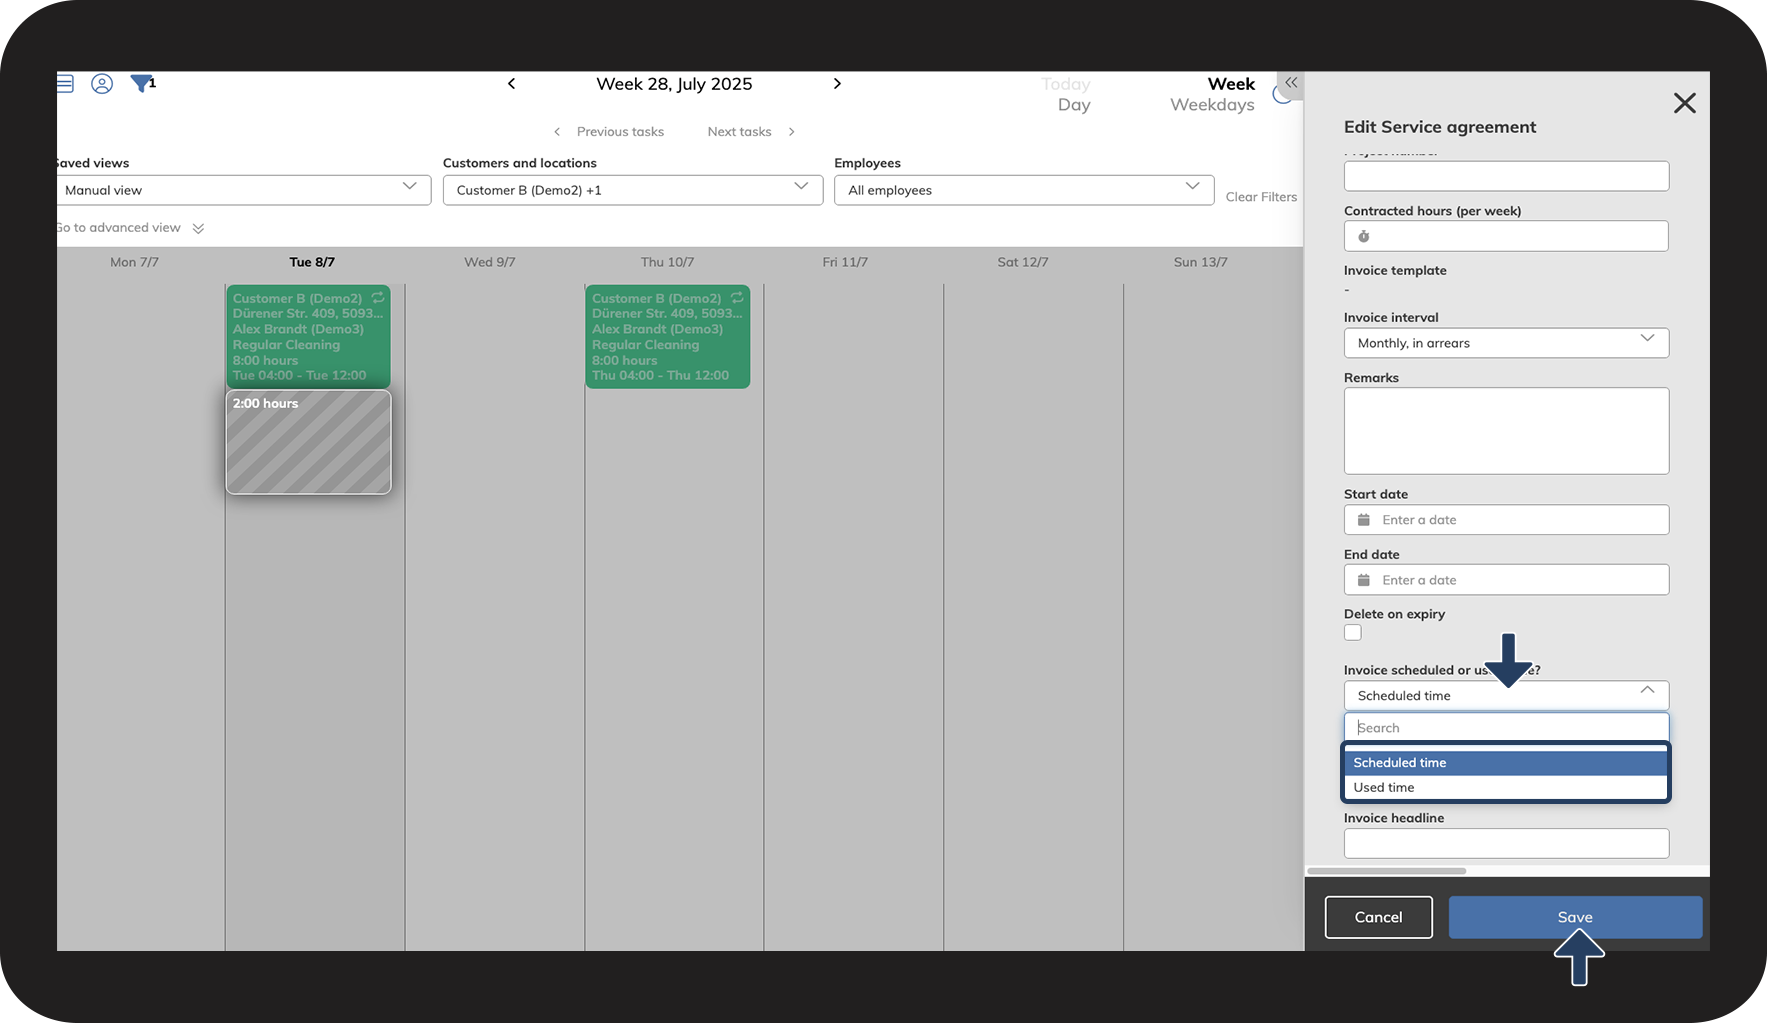Close the Edit Service agreement panel
The height and width of the screenshot is (1023, 1767).
point(1685,103)
